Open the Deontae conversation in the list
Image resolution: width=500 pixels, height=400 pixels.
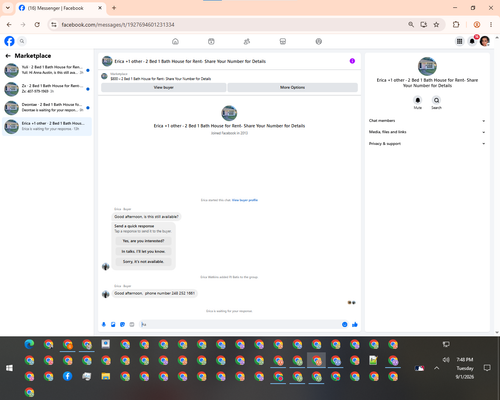[x=47, y=108]
